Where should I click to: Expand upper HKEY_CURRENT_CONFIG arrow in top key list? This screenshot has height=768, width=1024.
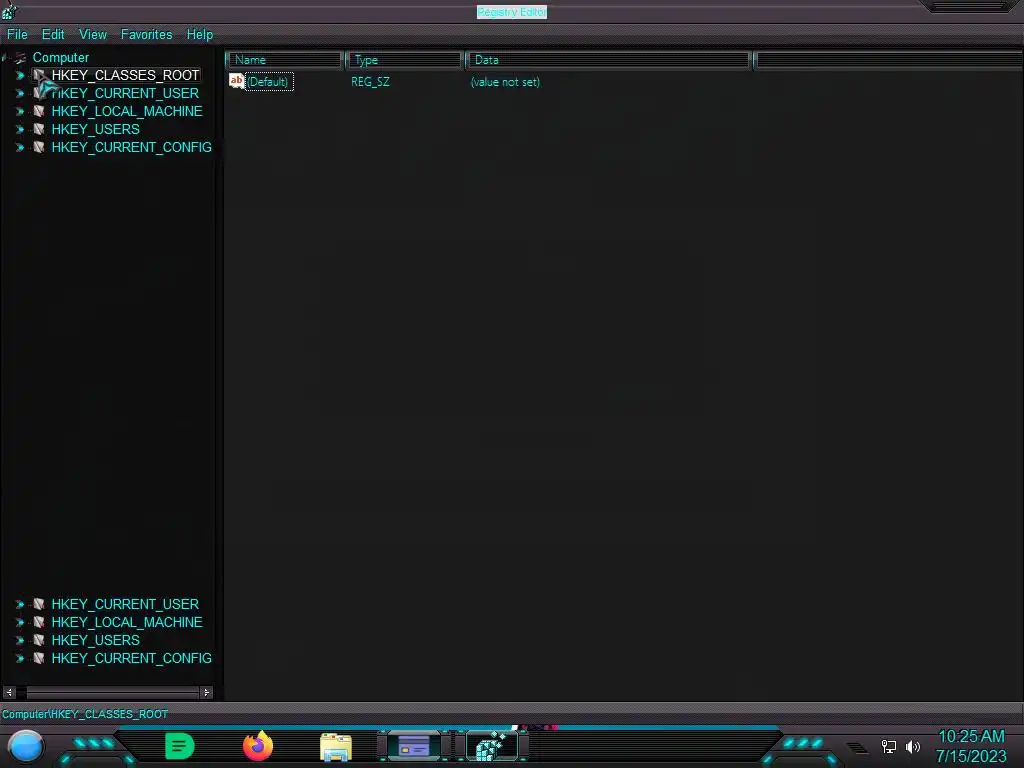20,148
